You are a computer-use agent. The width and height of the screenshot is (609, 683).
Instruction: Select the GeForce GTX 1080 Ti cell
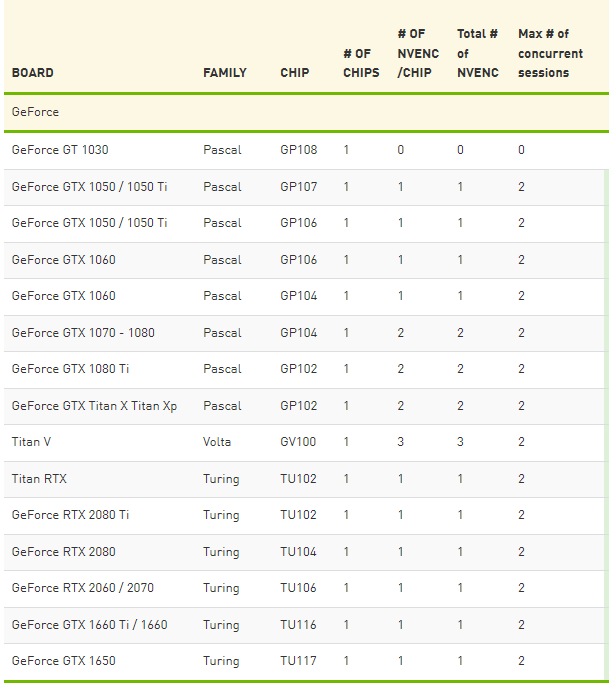[70, 369]
